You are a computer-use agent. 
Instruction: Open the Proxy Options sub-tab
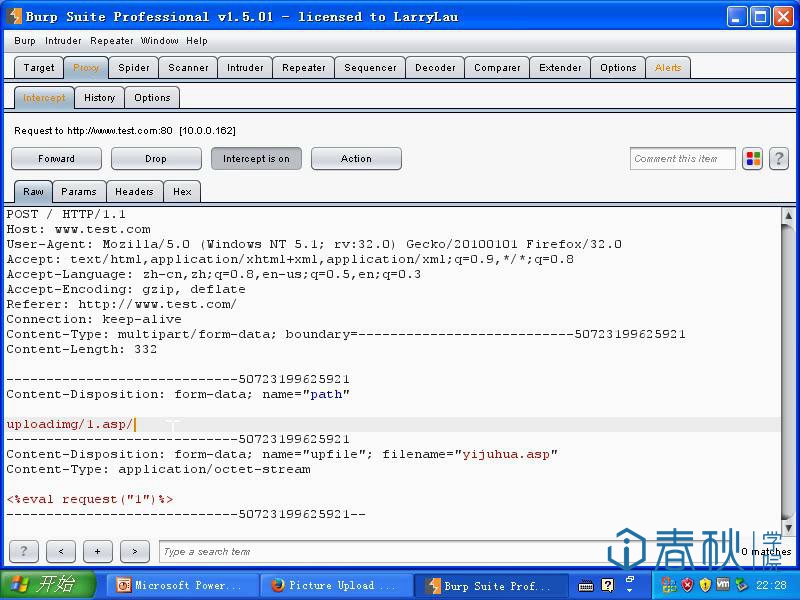[x=152, y=97]
